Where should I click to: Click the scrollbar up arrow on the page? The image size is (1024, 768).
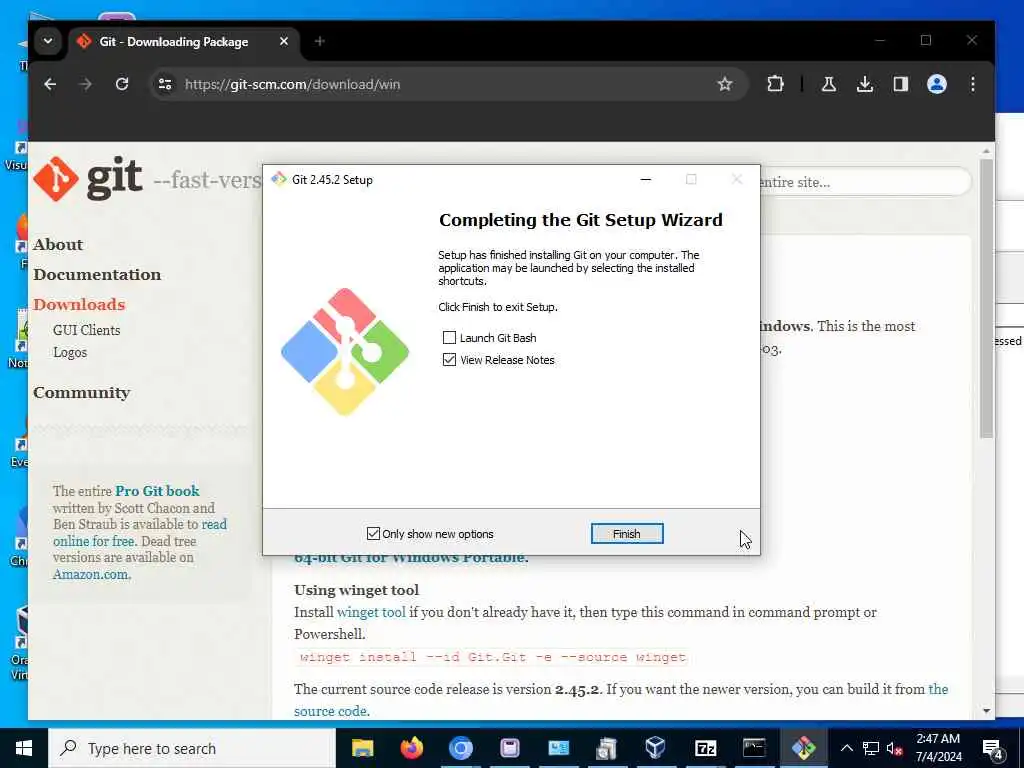click(986, 150)
